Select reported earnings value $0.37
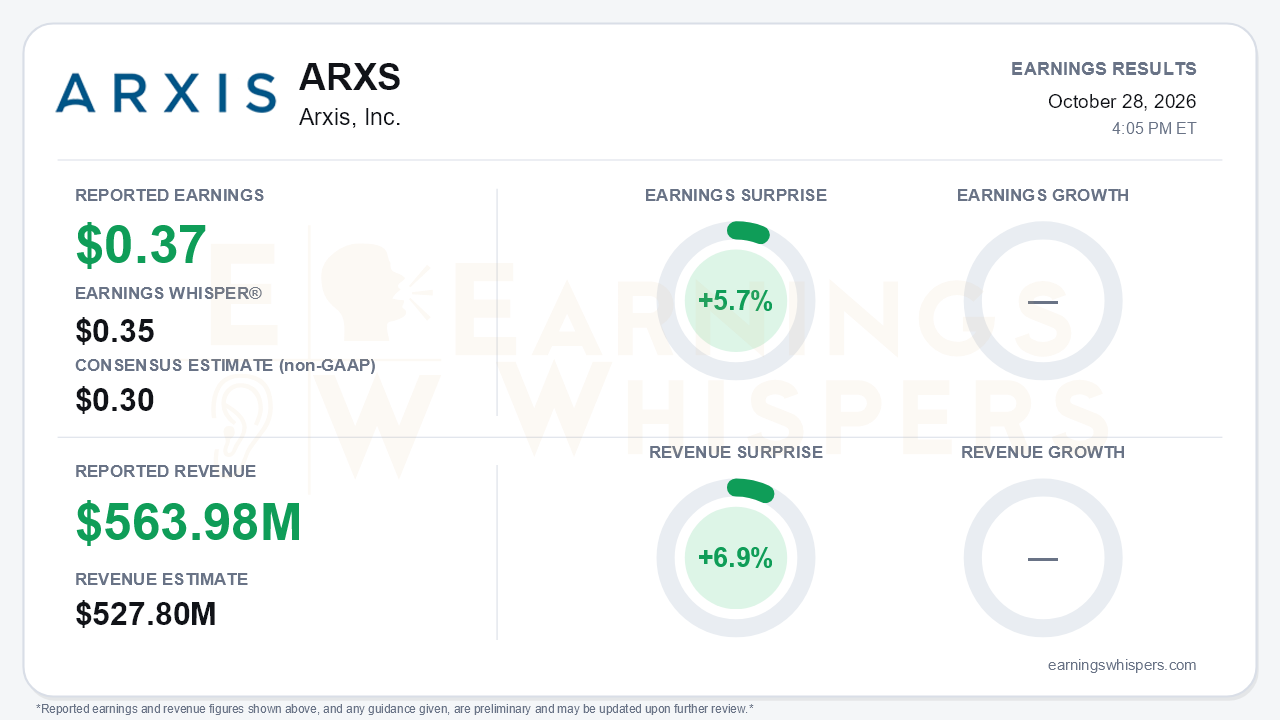 141,245
